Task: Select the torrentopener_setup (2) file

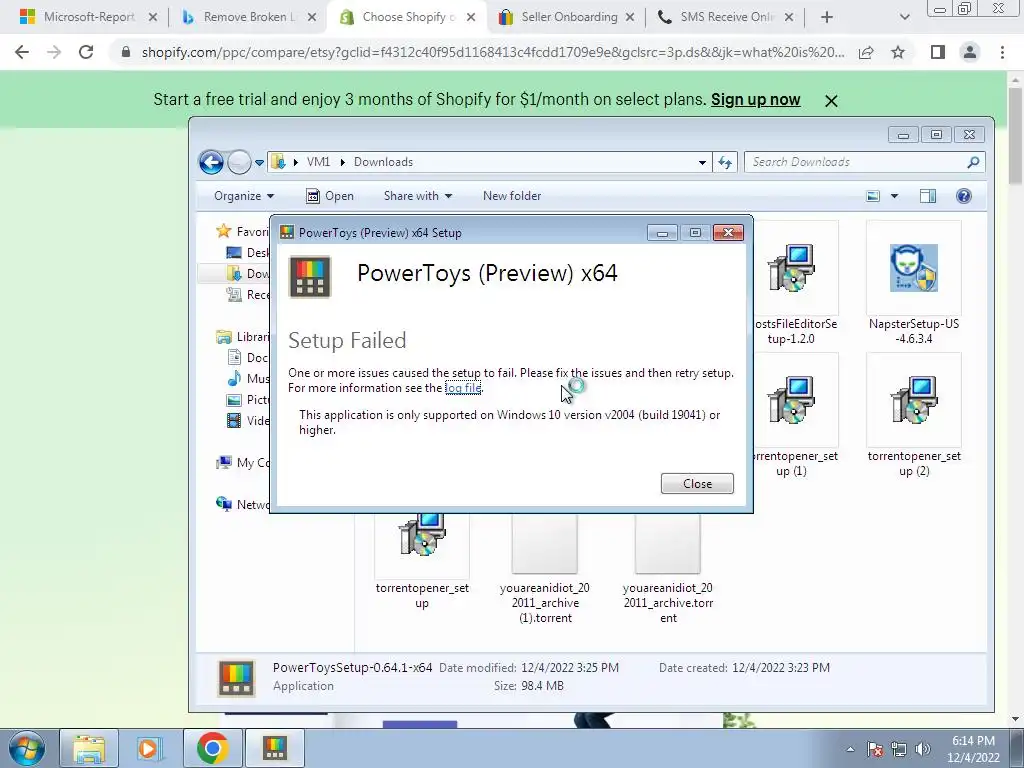Action: pyautogui.click(x=914, y=416)
